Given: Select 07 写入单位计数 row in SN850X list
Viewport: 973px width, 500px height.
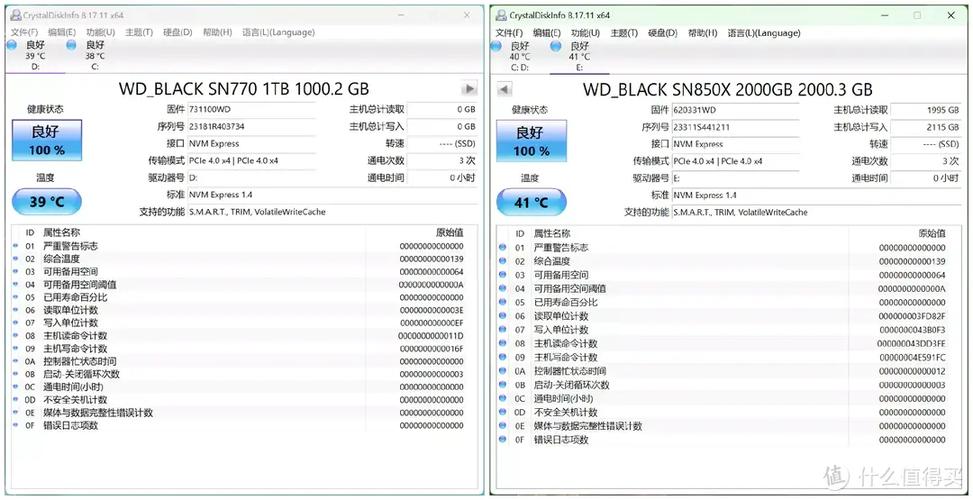Looking at the screenshot, I should pos(729,330).
